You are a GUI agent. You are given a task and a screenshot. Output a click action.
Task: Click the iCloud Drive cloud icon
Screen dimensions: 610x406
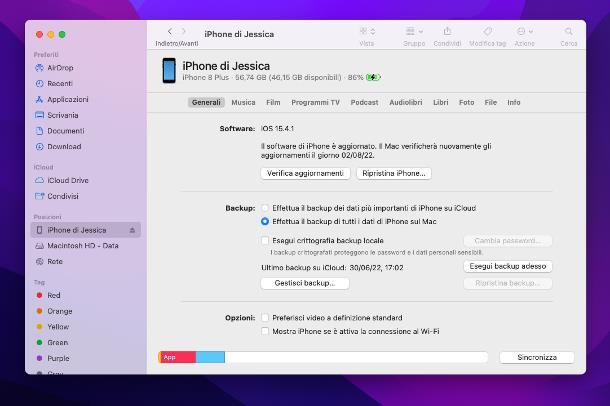pos(39,180)
